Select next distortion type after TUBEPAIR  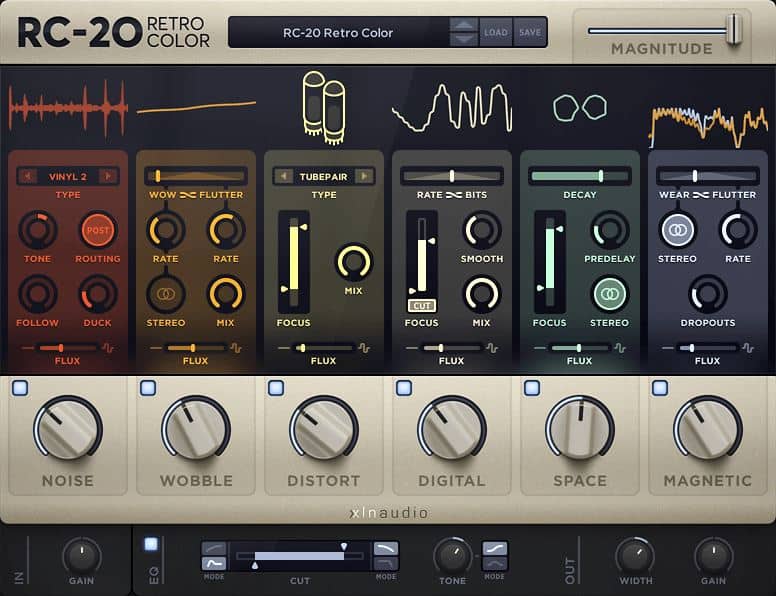click(364, 176)
